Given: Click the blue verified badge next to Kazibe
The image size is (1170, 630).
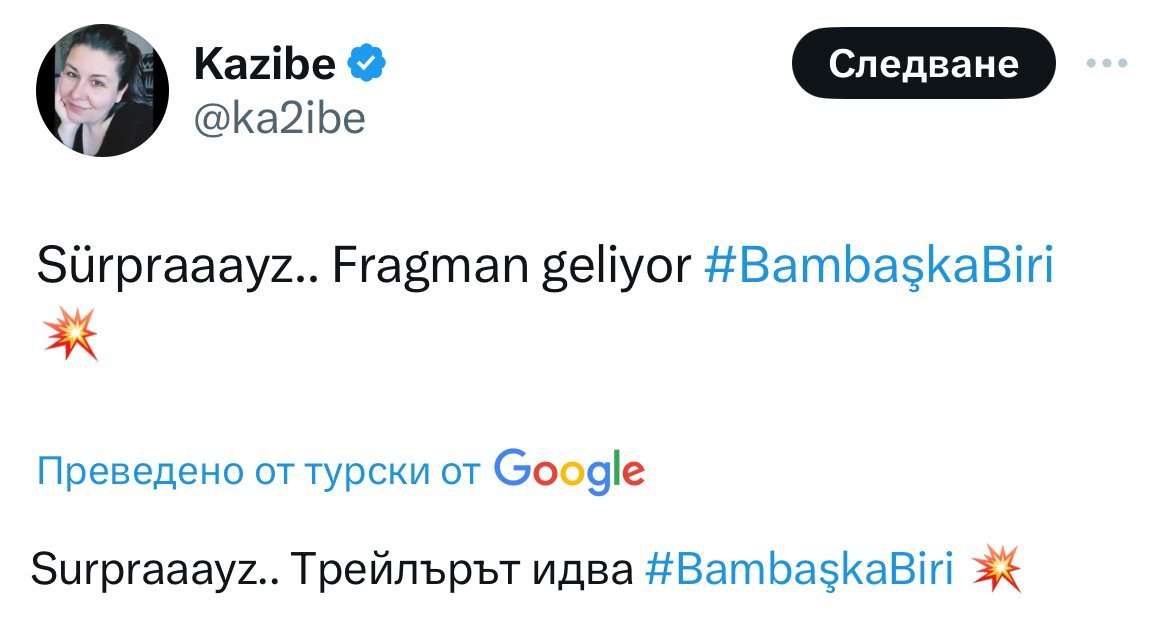Looking at the screenshot, I should pos(366,65).
